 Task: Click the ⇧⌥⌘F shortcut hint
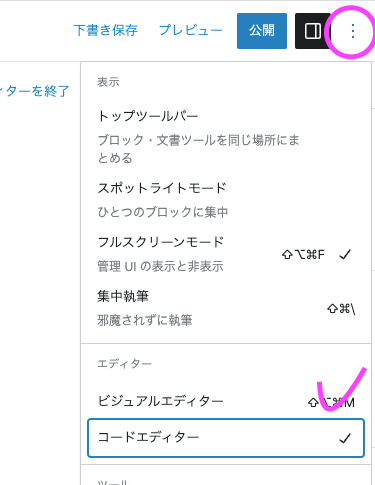[x=303, y=255]
